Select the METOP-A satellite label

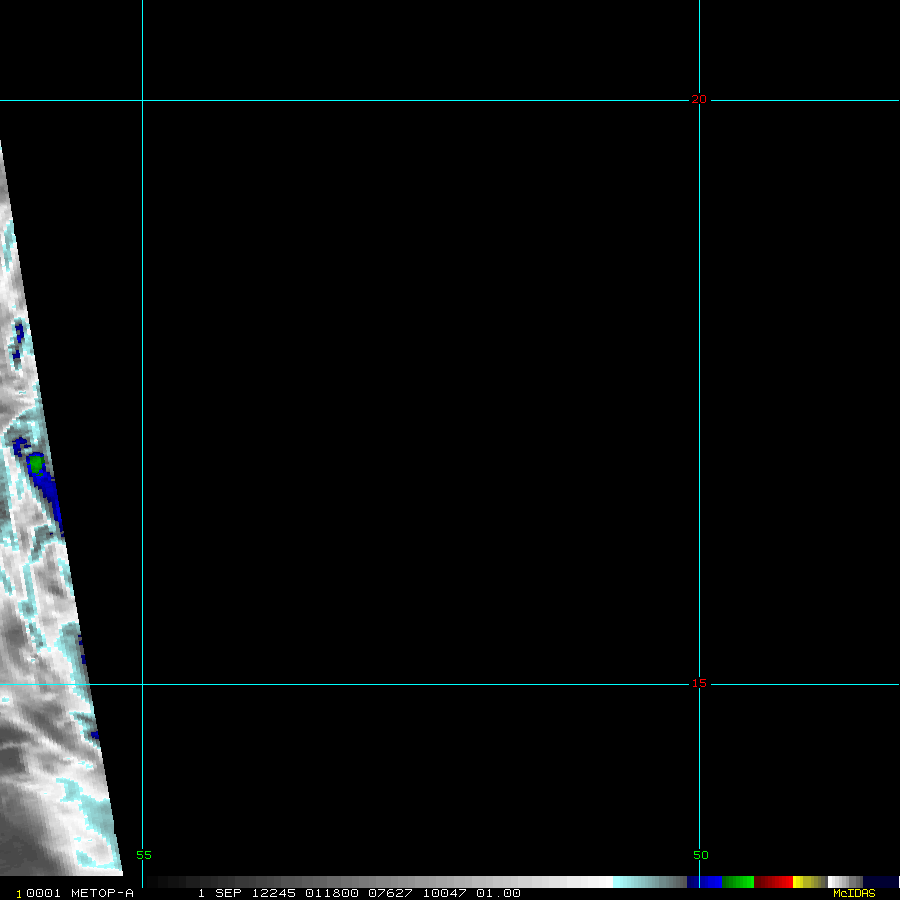click(x=102, y=893)
